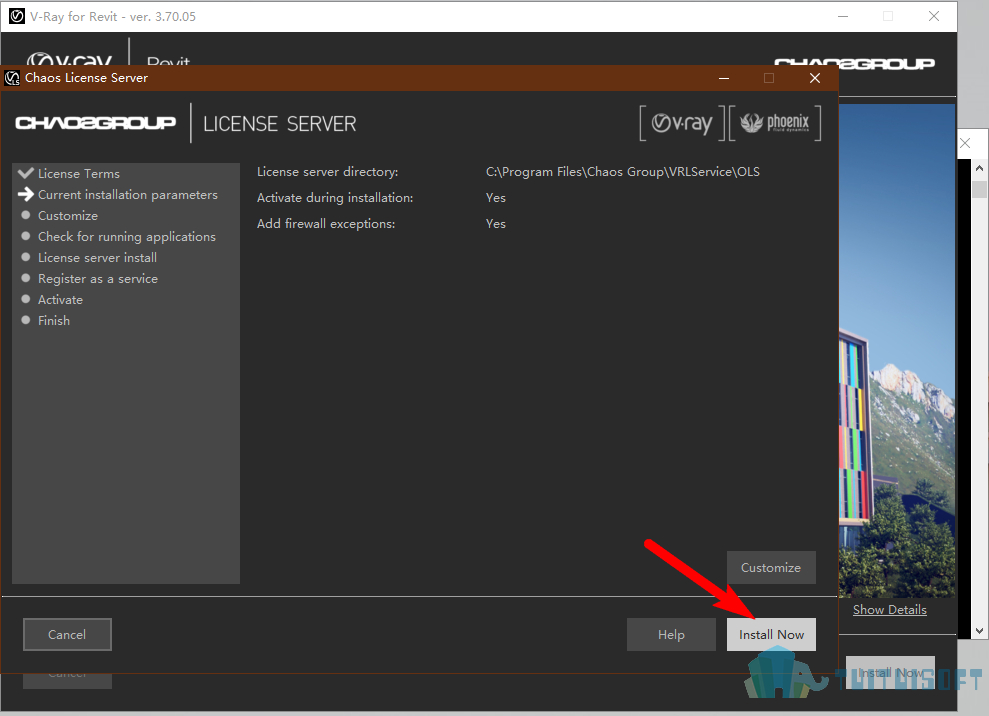The image size is (989, 716).
Task: Select Current installation parameters step
Action: coord(127,195)
